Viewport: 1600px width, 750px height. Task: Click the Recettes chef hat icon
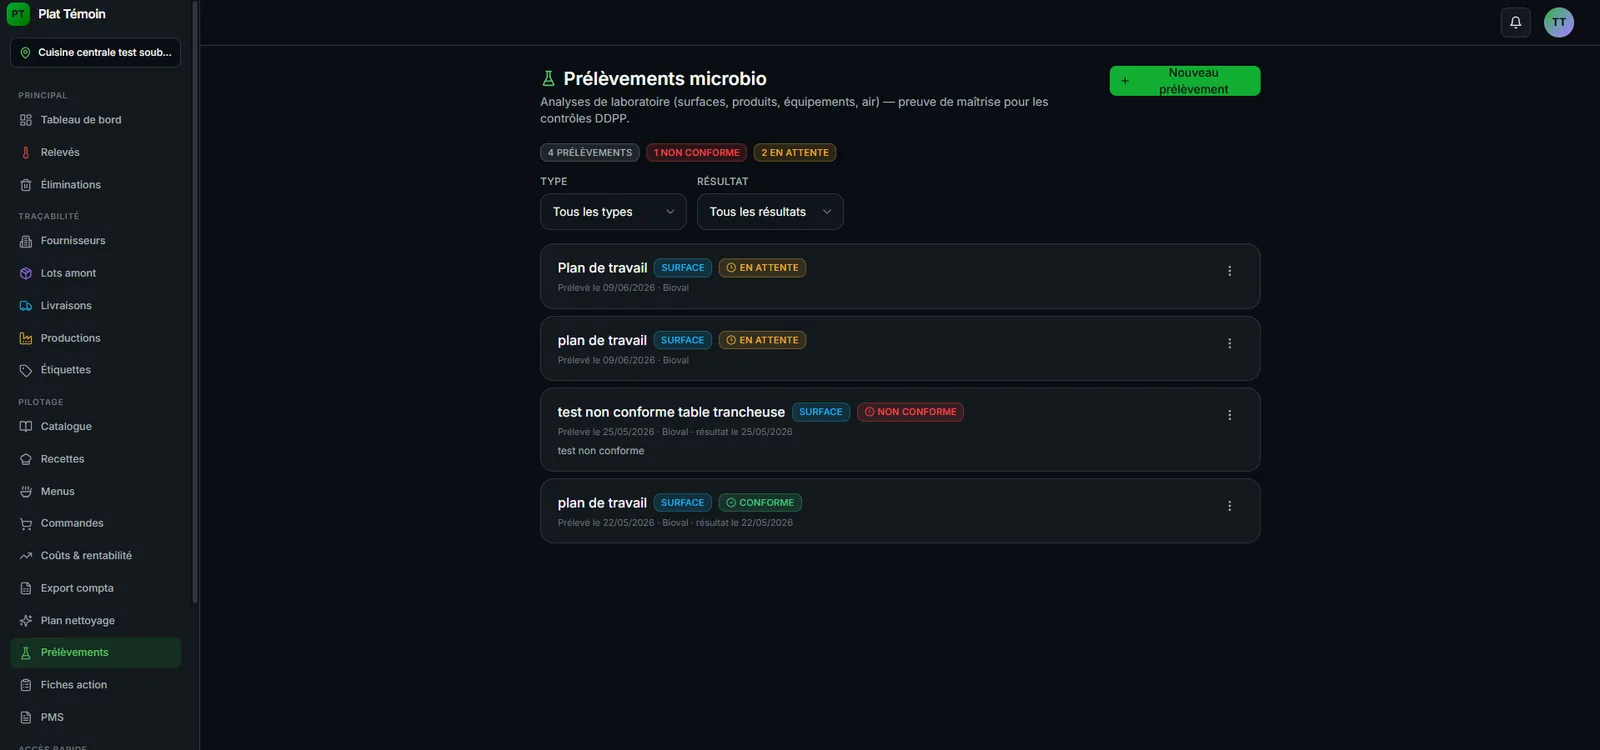click(x=26, y=459)
